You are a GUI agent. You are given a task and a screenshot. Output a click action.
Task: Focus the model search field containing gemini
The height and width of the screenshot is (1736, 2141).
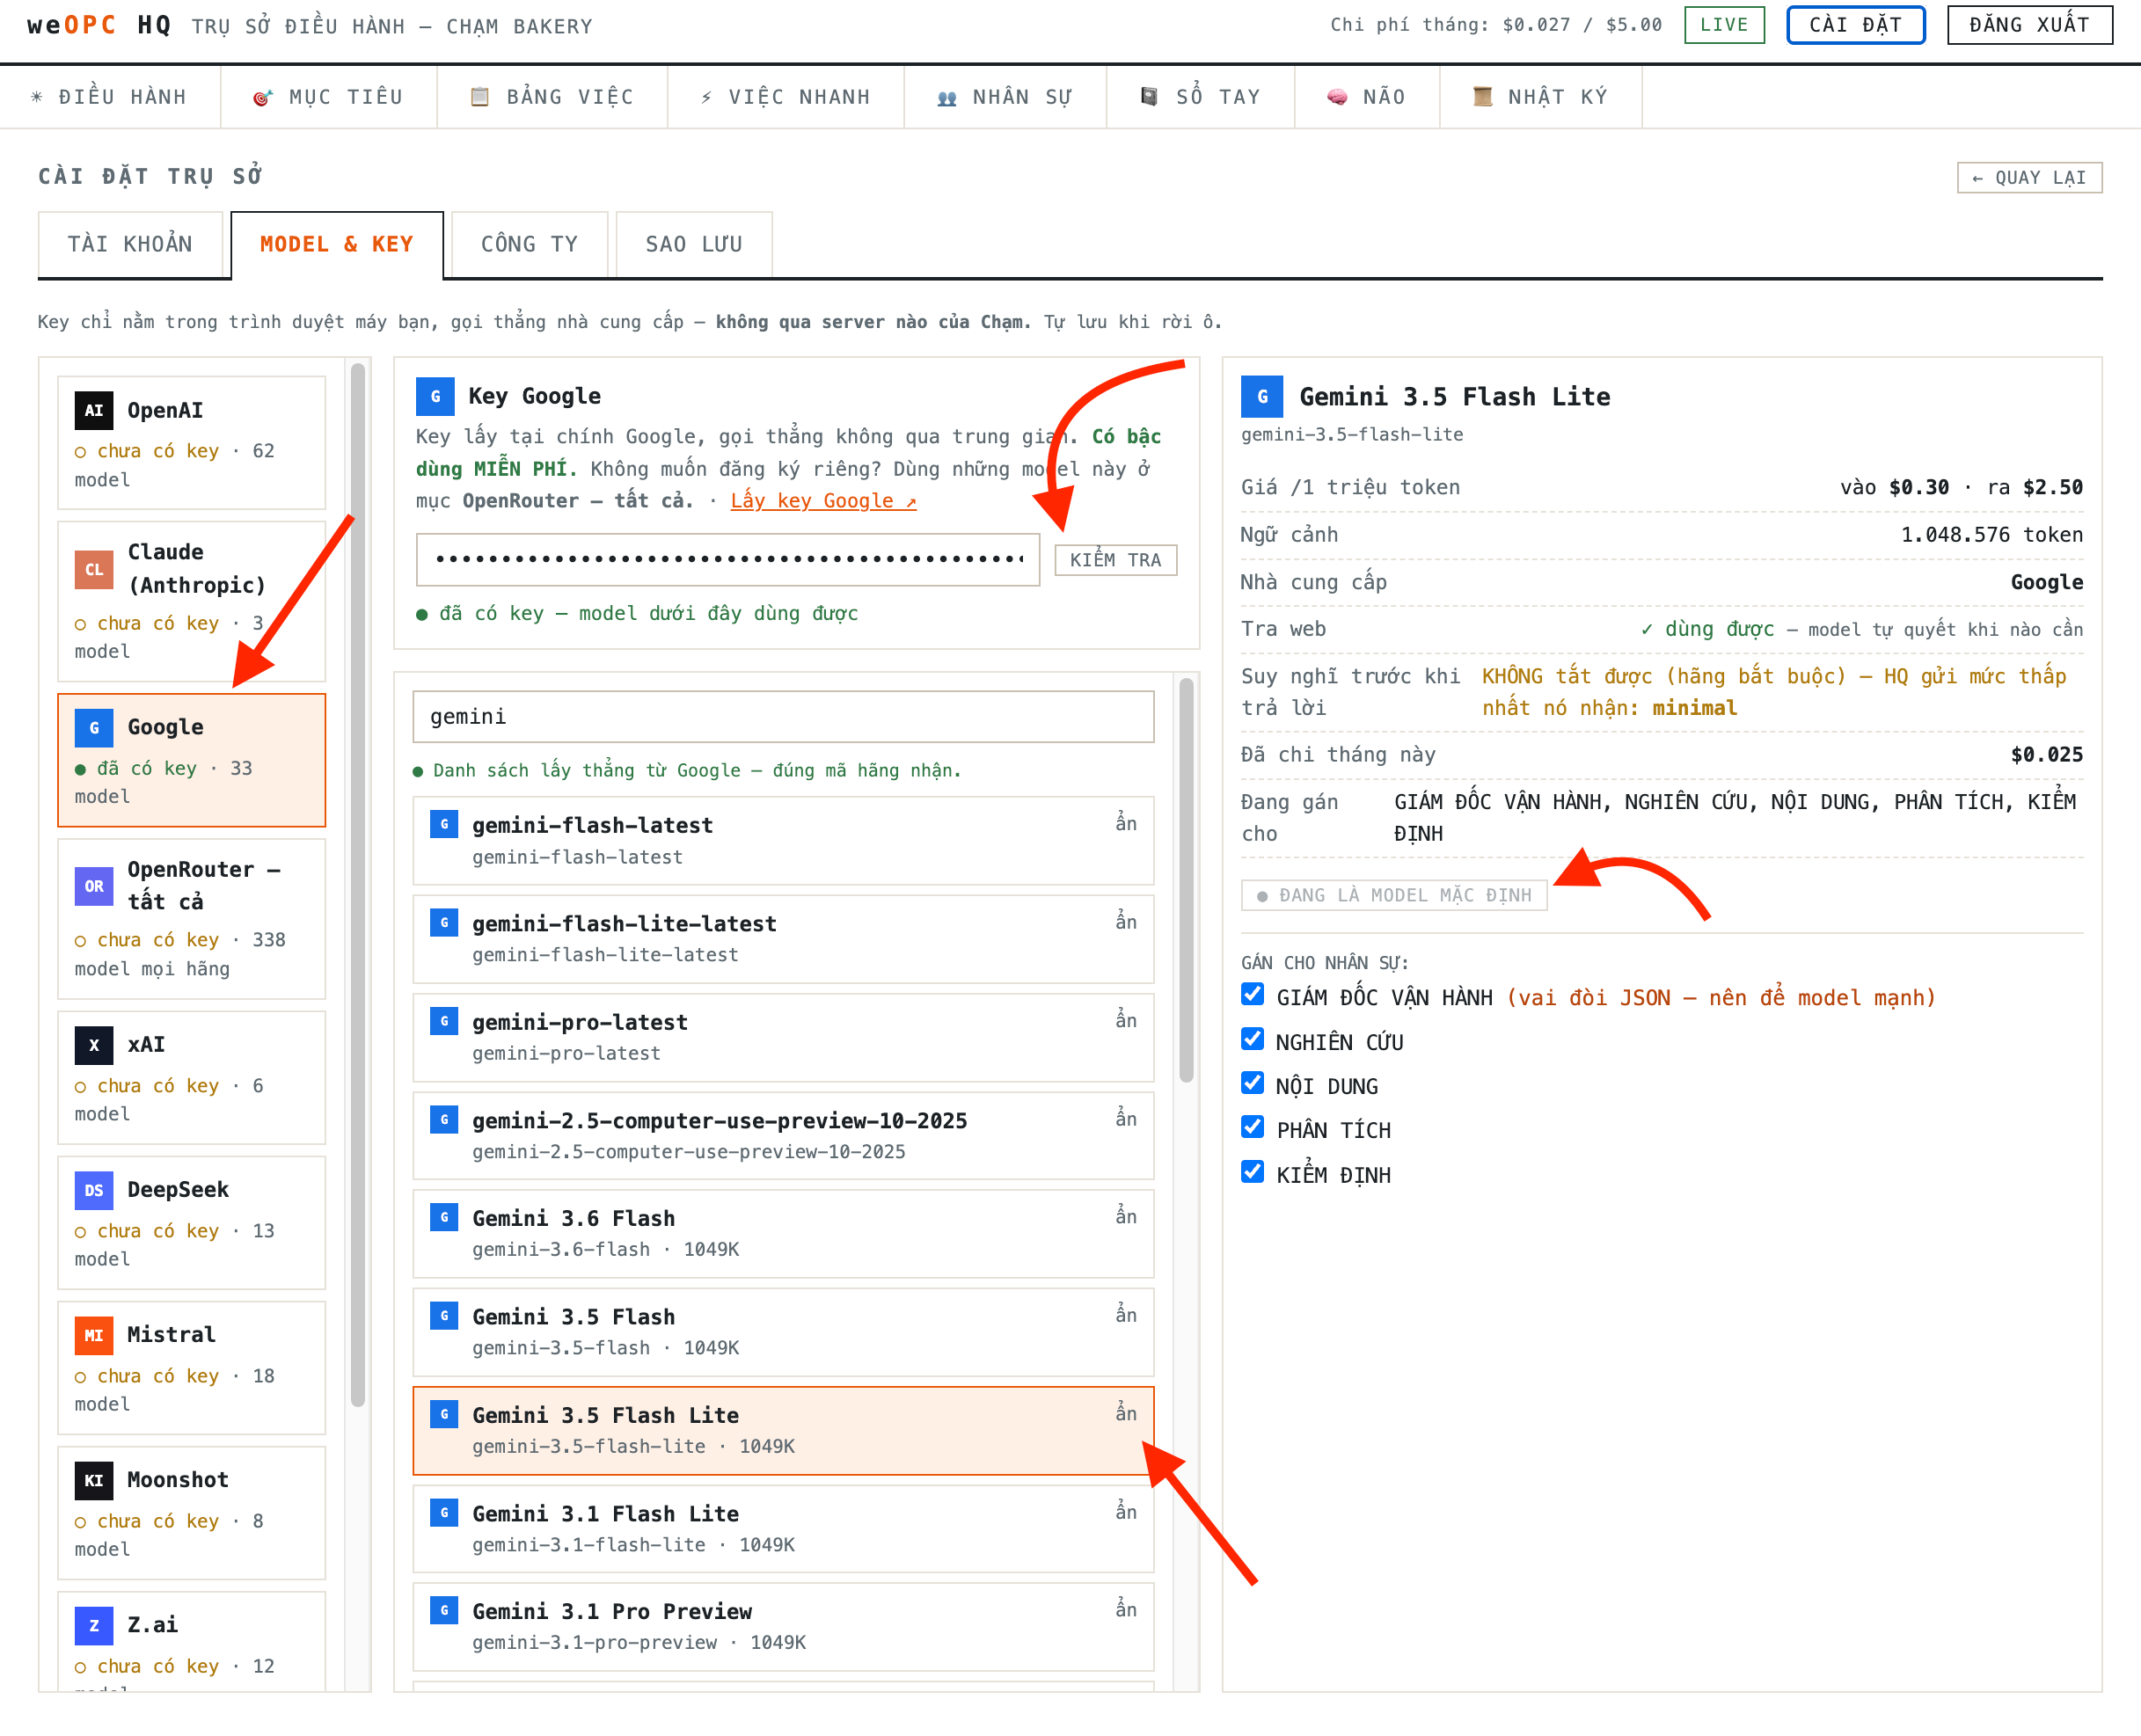pyautogui.click(x=783, y=717)
